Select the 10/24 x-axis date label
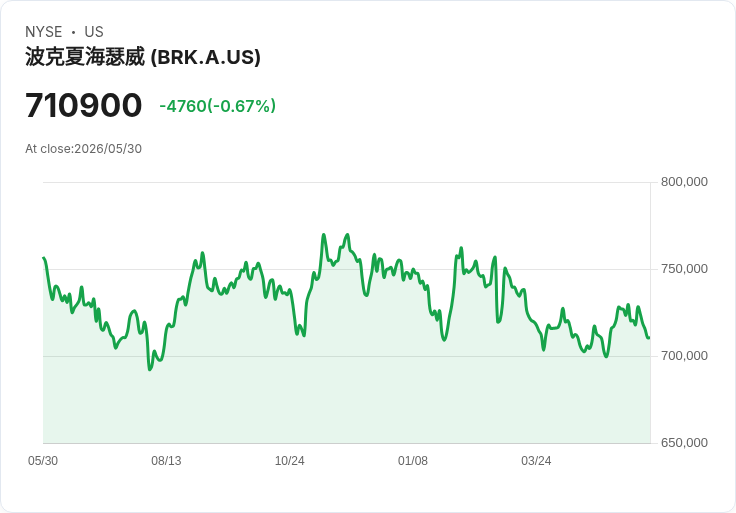736x513 pixels. (x=290, y=461)
